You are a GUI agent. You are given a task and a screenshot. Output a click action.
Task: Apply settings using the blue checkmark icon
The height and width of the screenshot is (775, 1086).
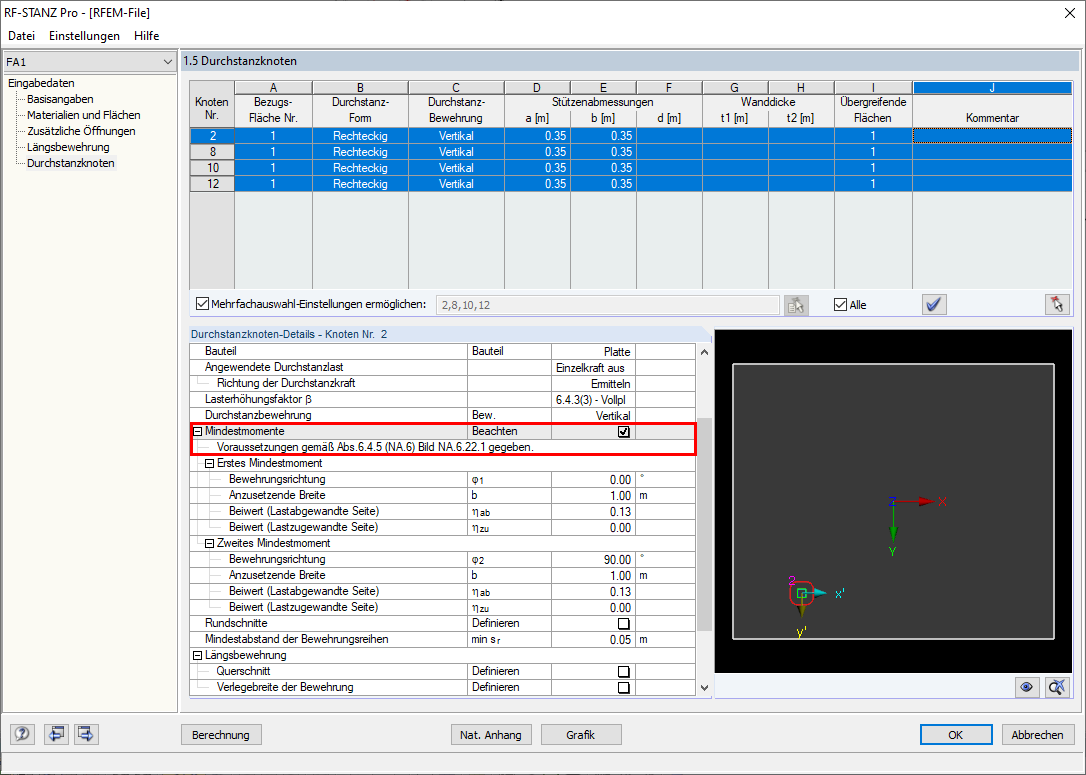pos(933,304)
